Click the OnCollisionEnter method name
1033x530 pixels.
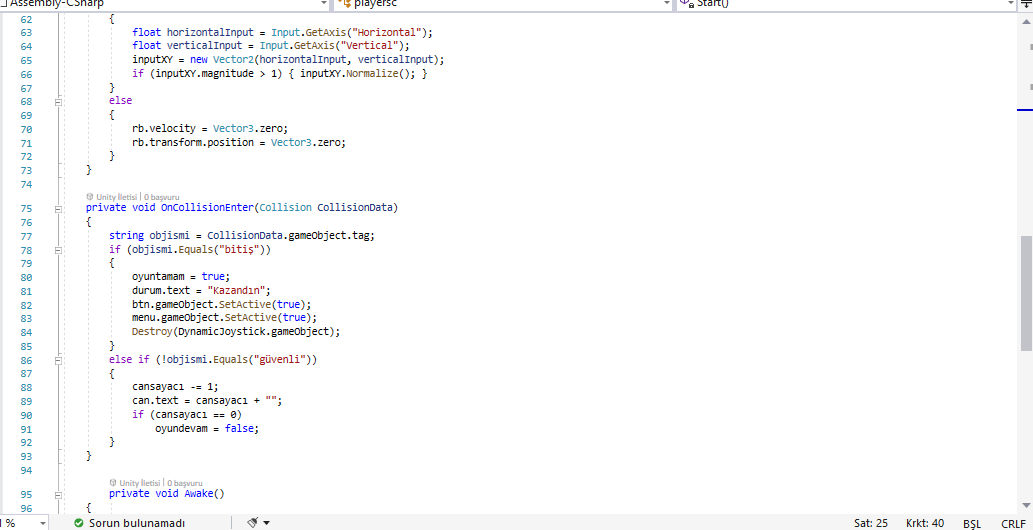[207, 208]
